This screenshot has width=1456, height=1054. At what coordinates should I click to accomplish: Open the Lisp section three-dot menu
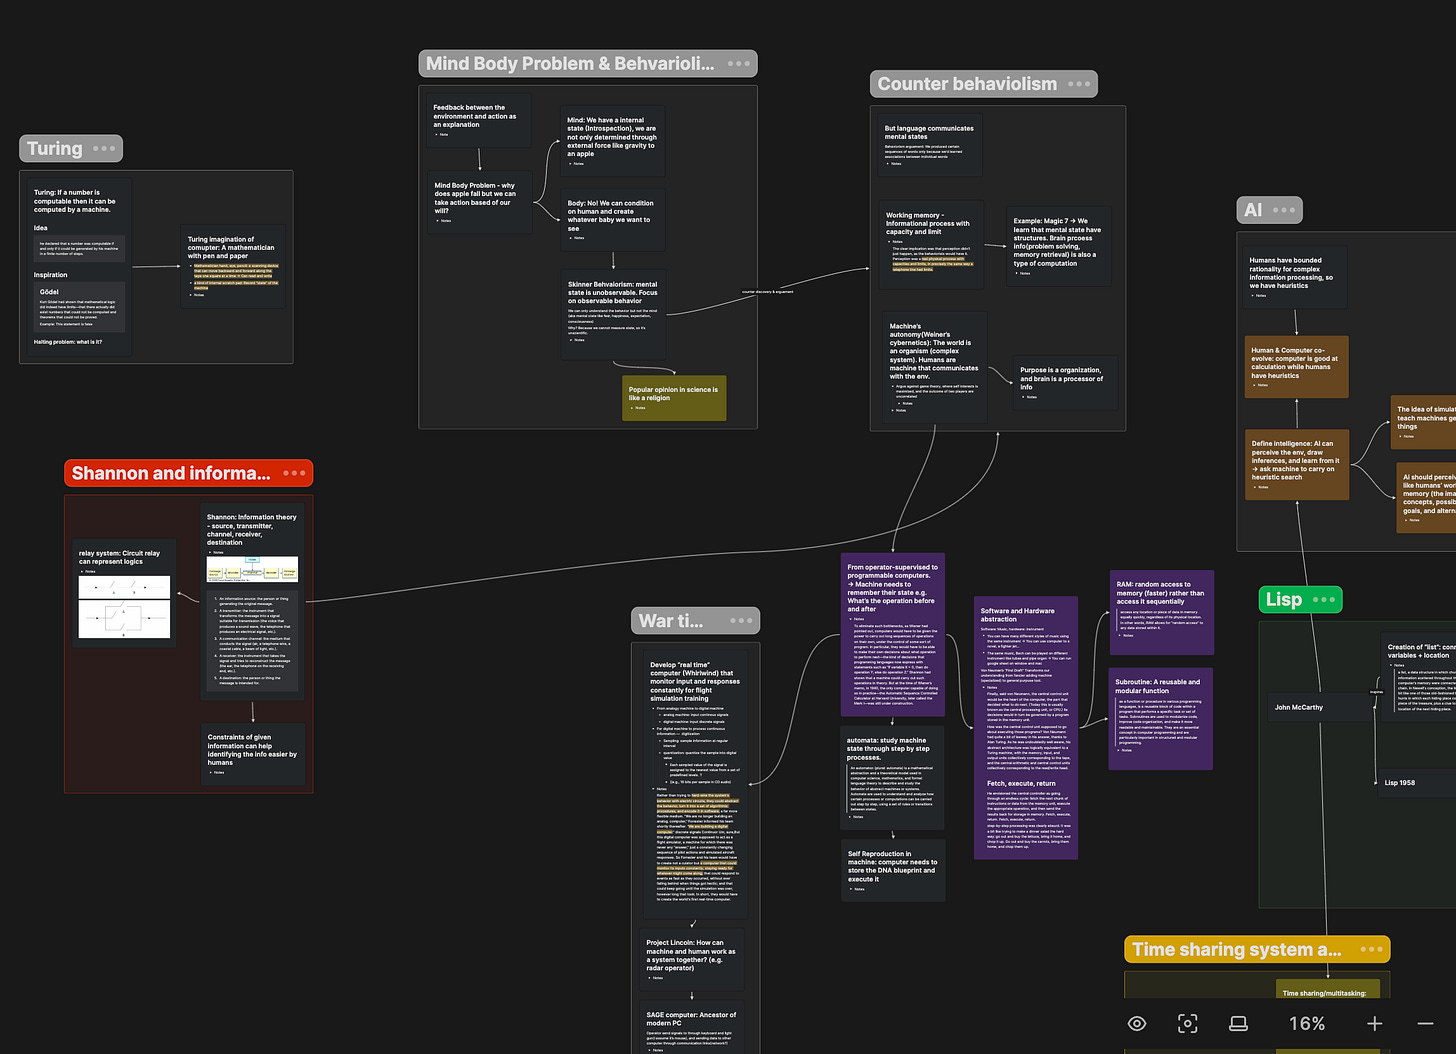tap(1323, 600)
